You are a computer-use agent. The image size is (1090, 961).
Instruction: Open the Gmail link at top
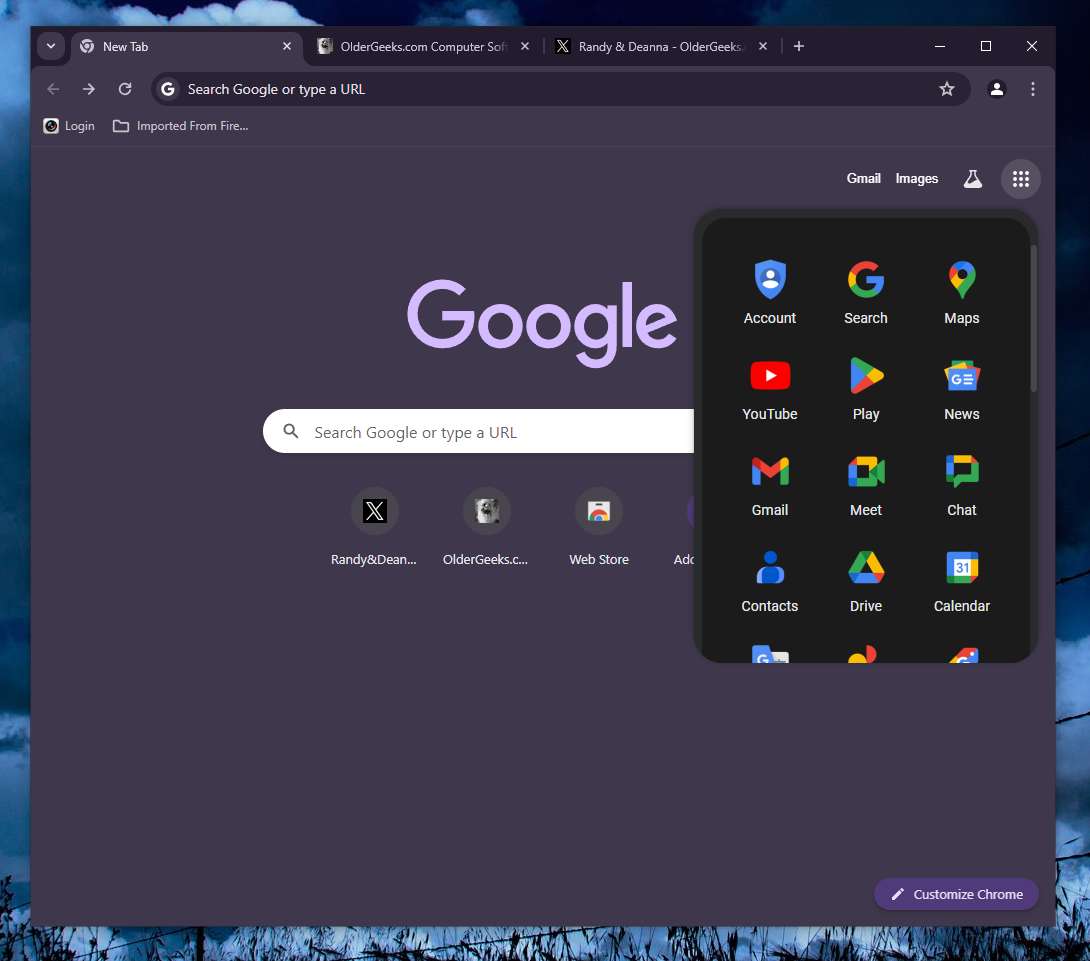click(863, 179)
